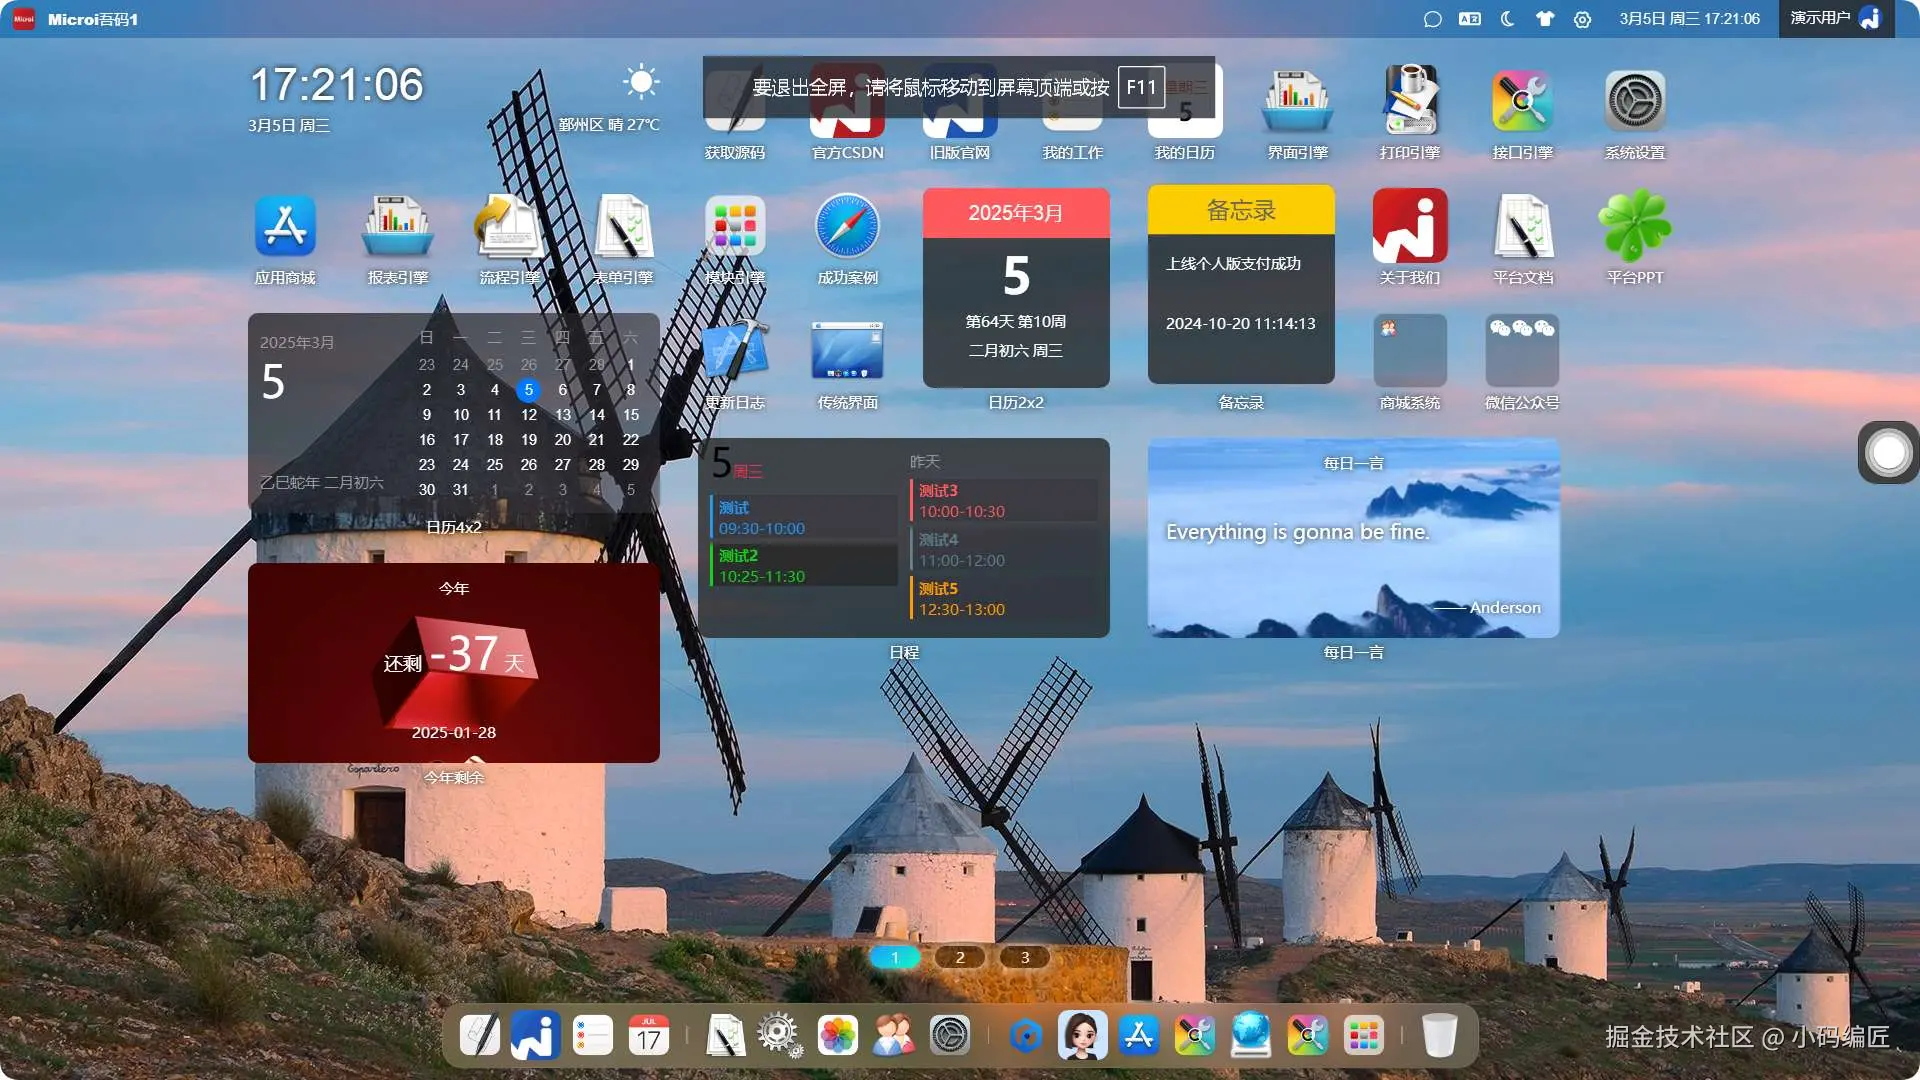Viewport: 1920px width, 1080px height.
Task: Switch to desktop page 2 indicator
Action: pyautogui.click(x=960, y=957)
